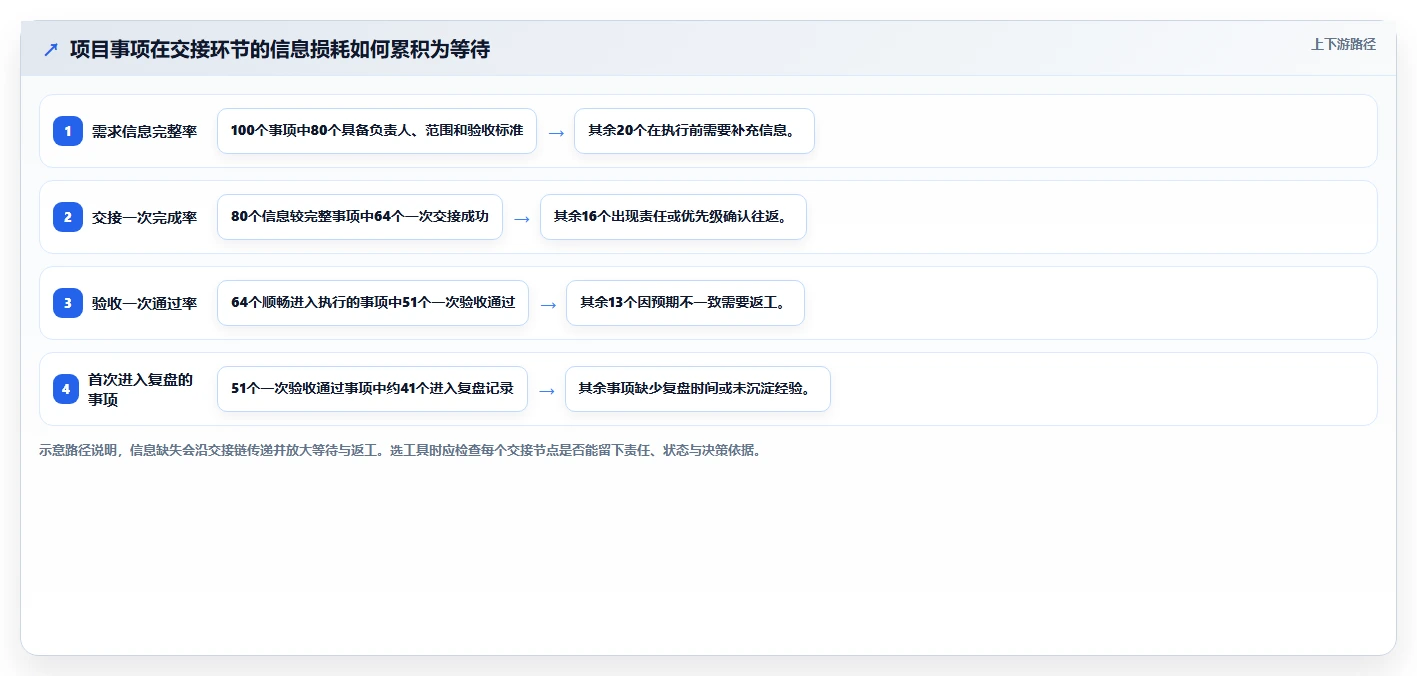Select the box 51个一次验收通过事项中约41个进入复盘记录

coord(372,389)
